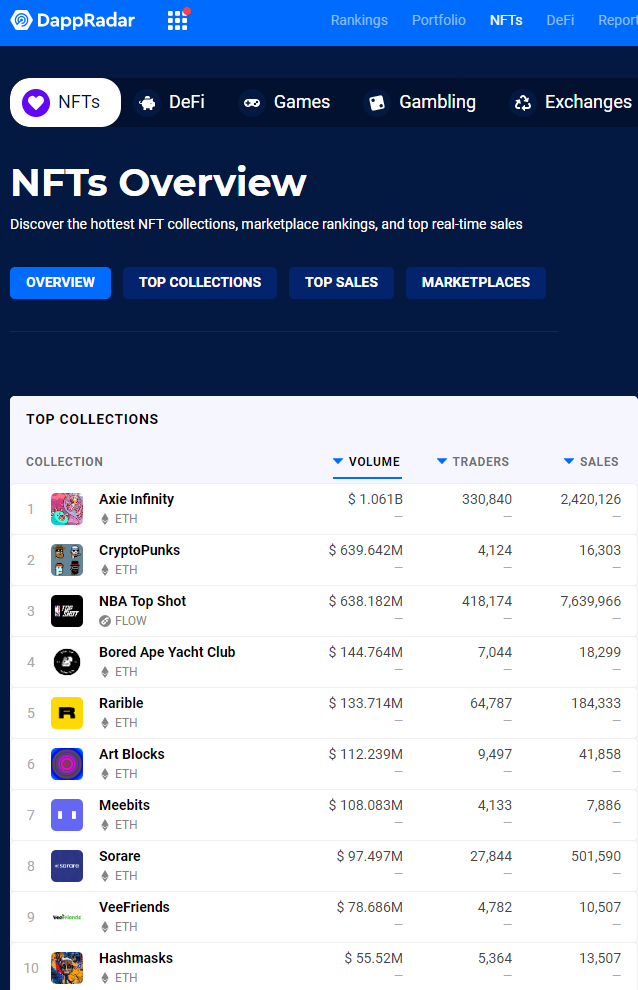Switch to the OVERVIEW tab
638x990 pixels.
click(x=61, y=282)
